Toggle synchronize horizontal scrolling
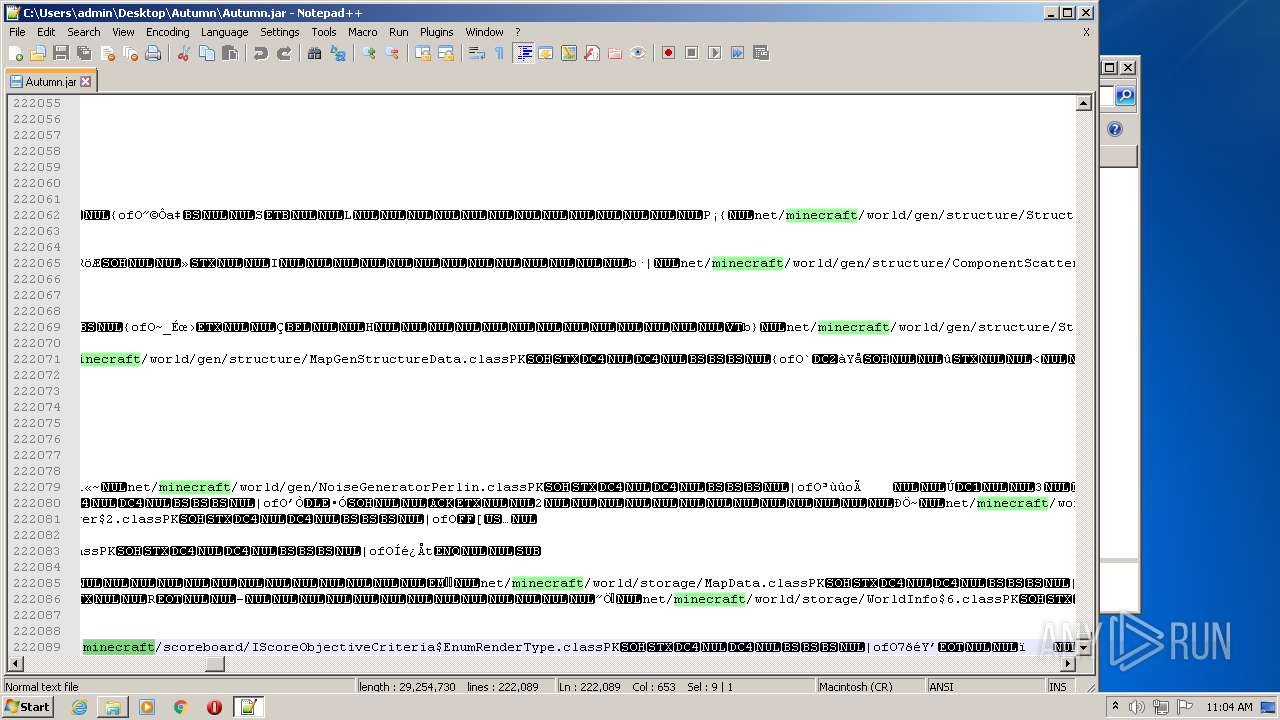The width and height of the screenshot is (1280, 720). click(x=446, y=53)
